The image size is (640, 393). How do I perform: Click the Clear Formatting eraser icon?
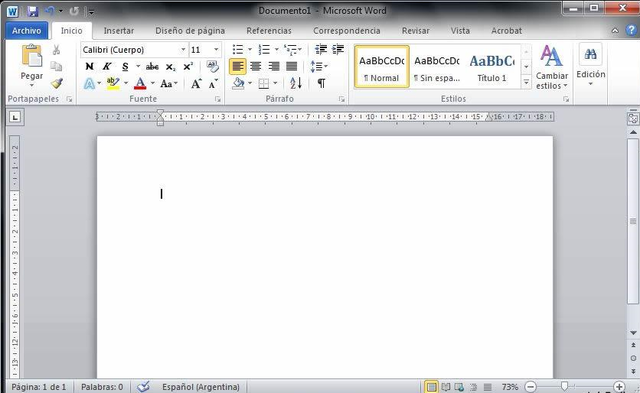212,66
